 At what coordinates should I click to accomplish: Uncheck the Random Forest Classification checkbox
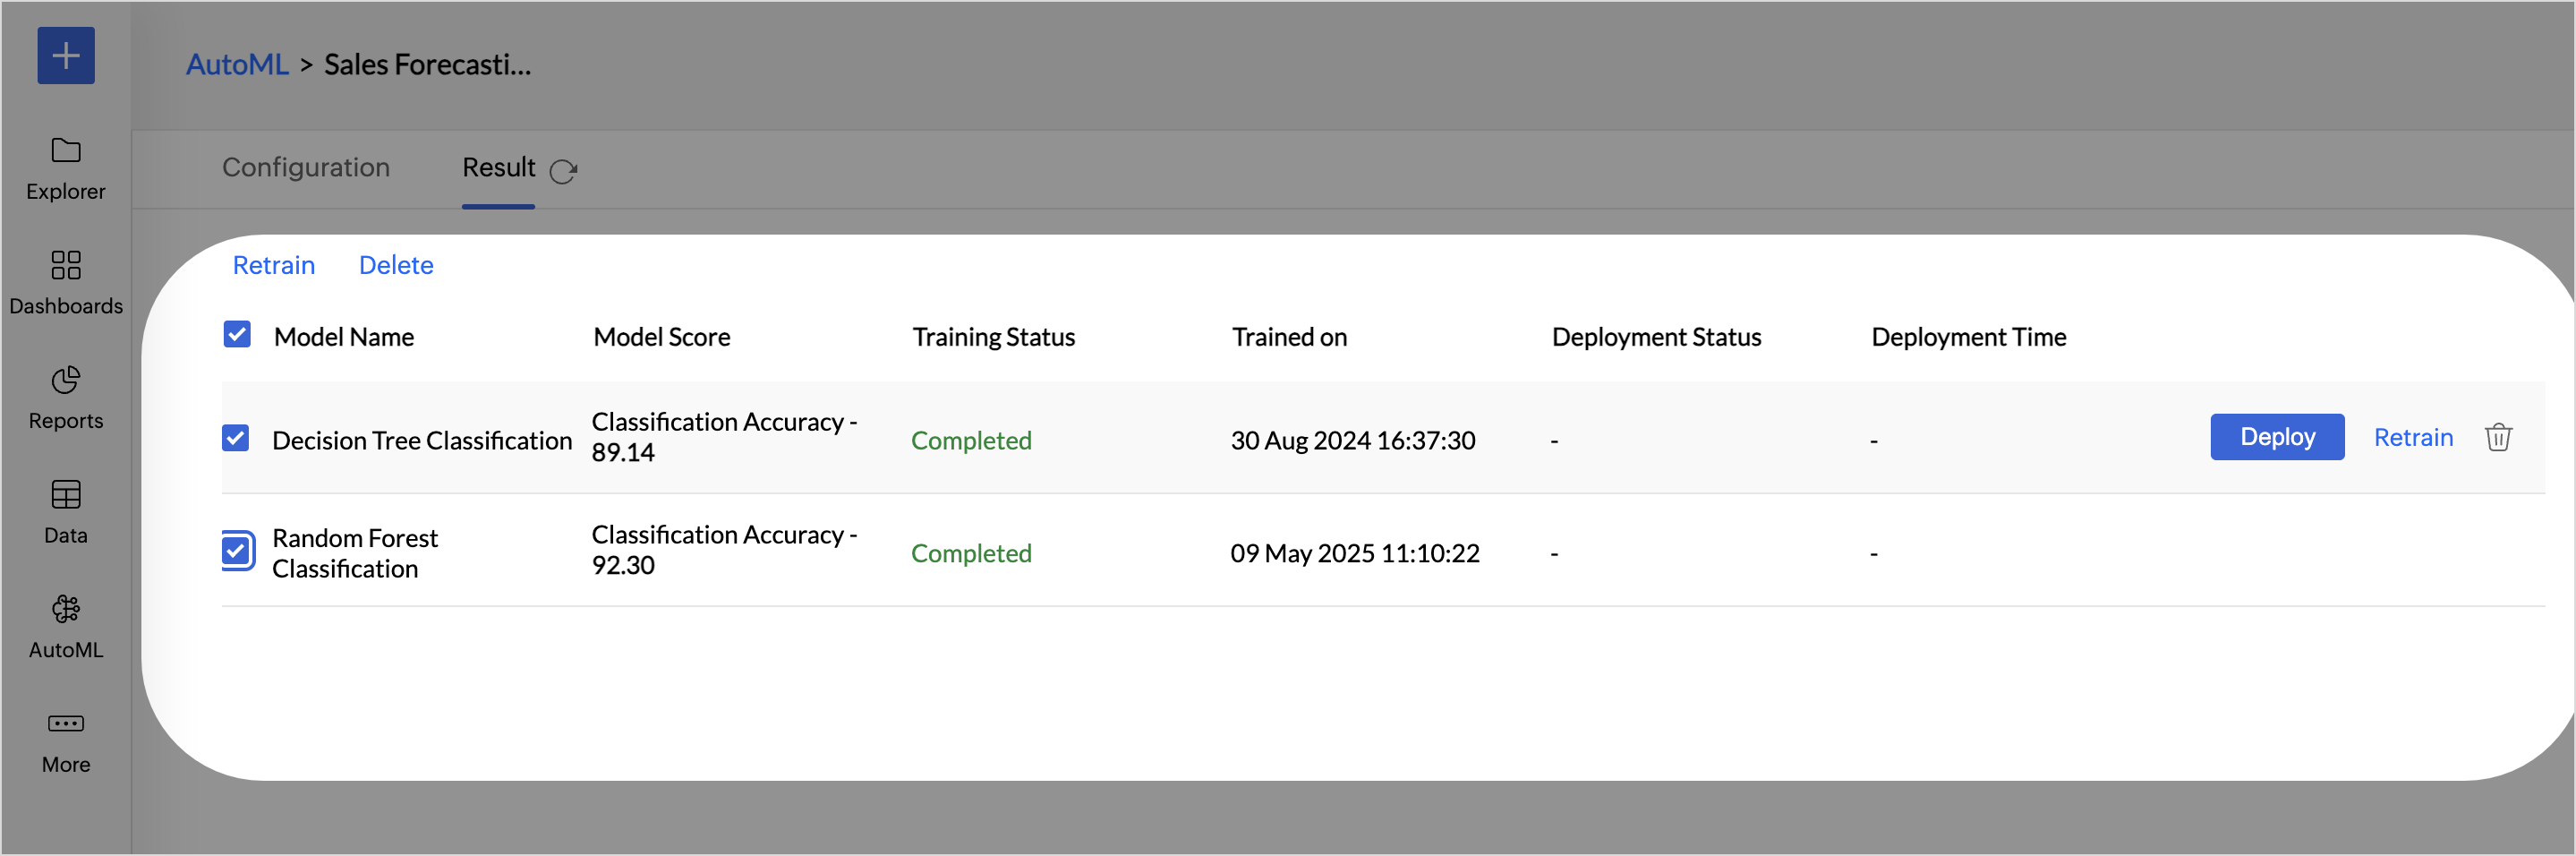pos(237,550)
